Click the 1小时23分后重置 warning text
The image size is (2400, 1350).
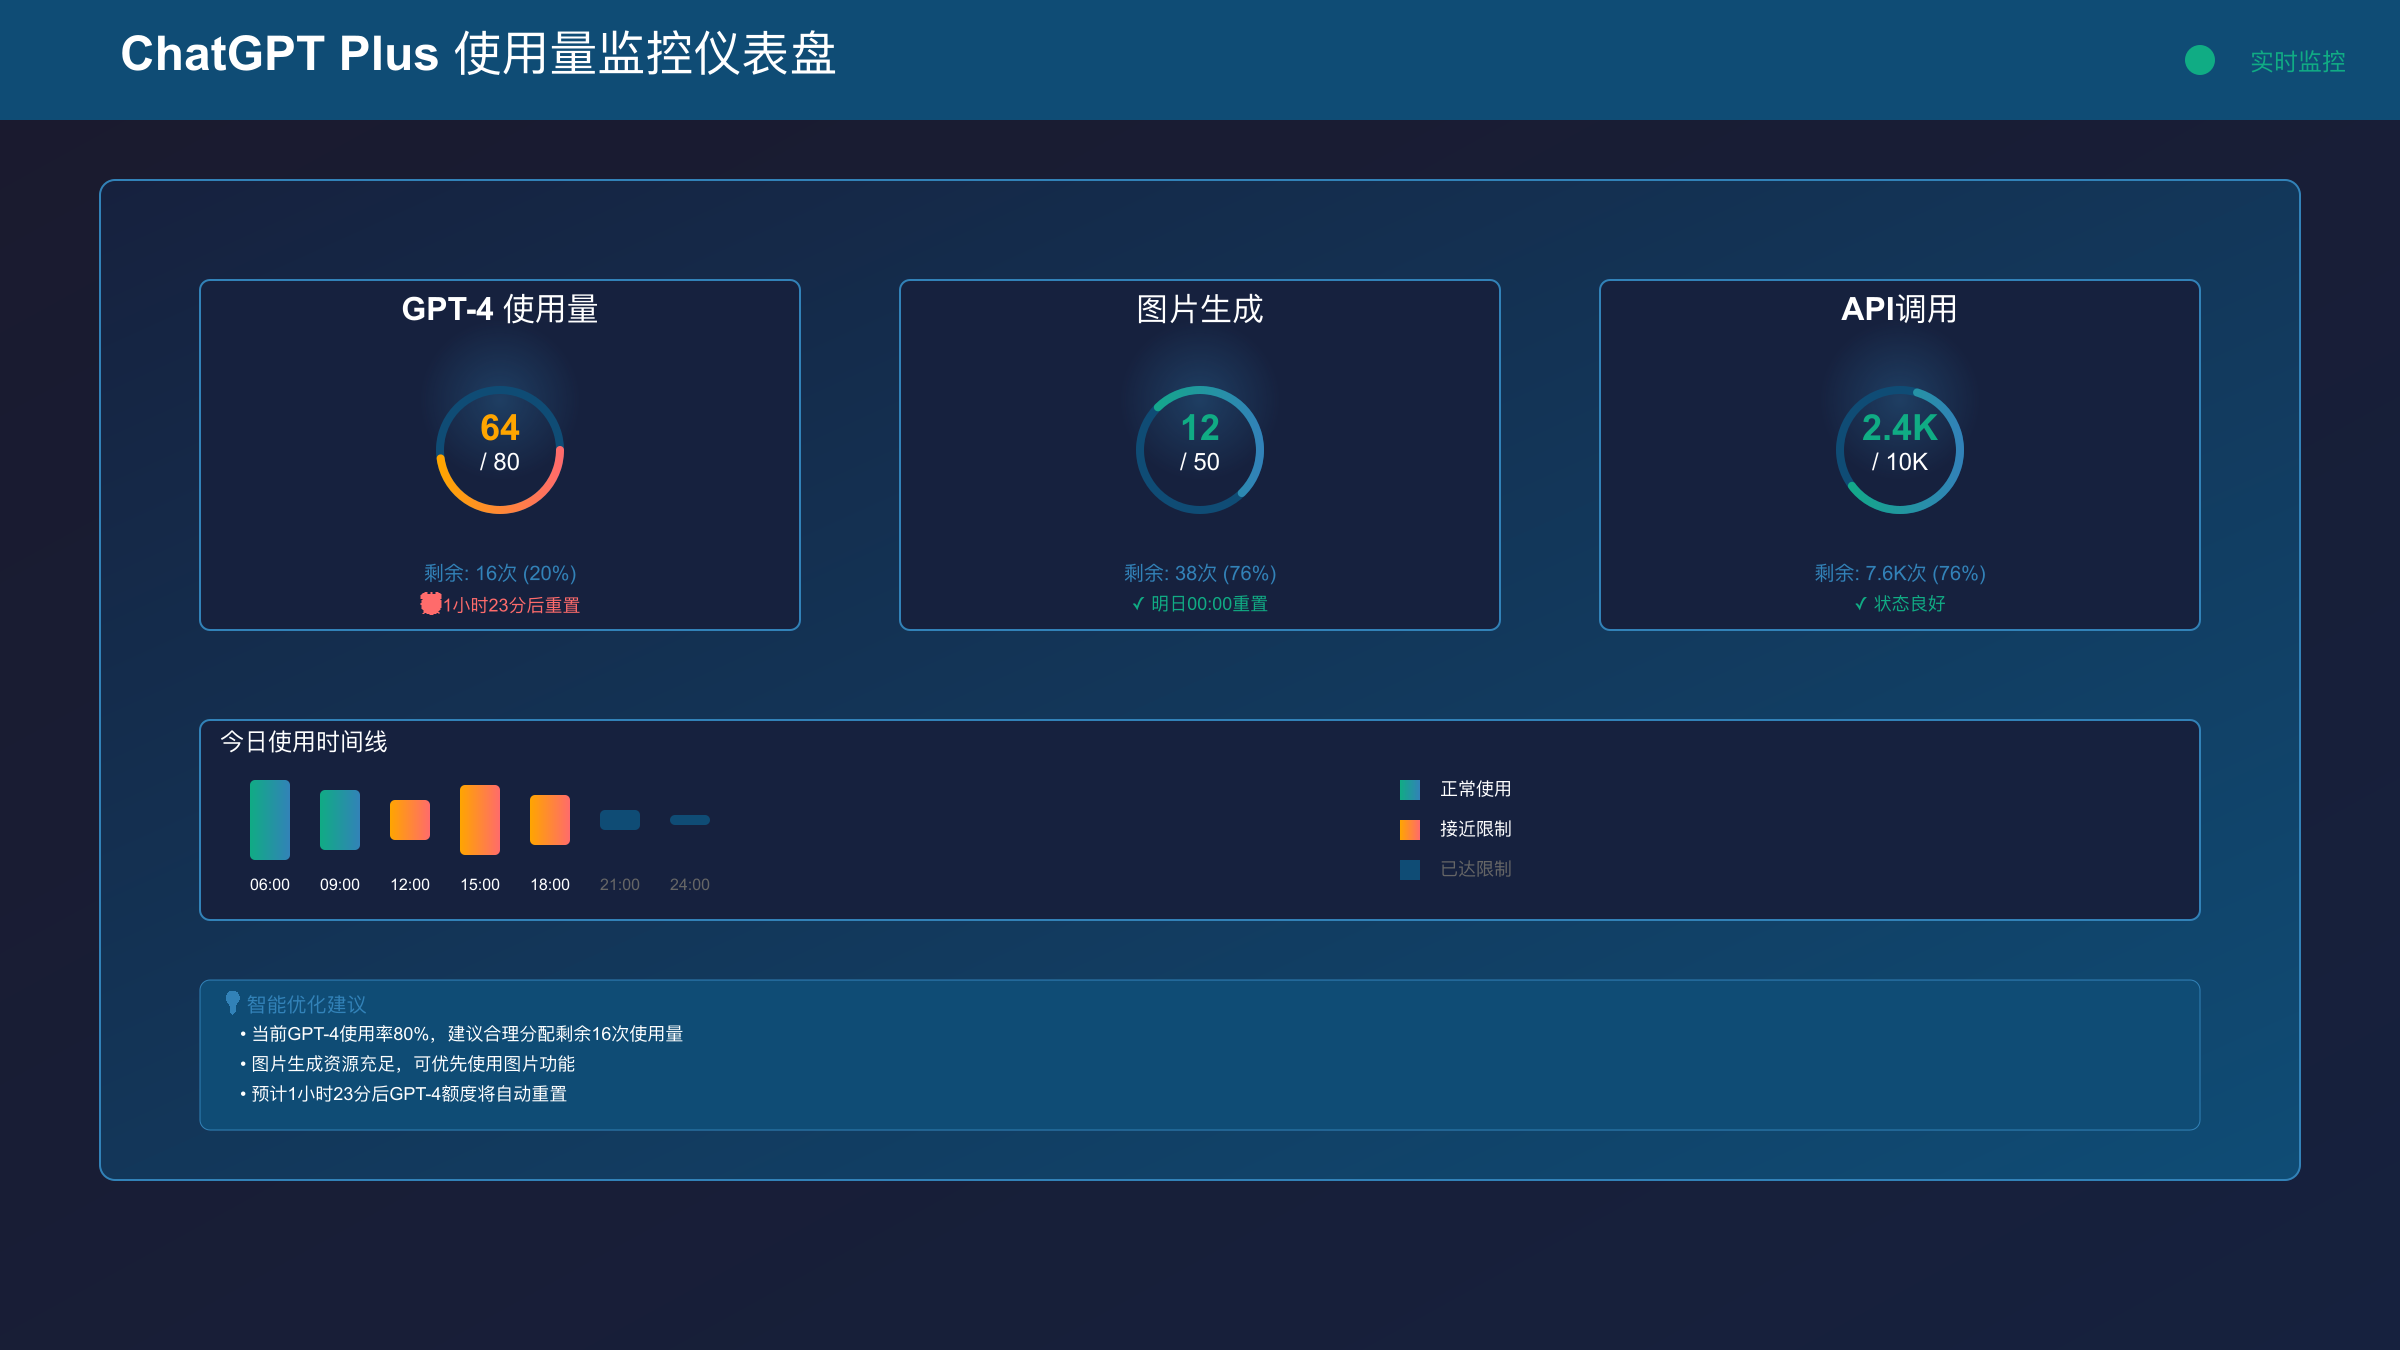click(512, 605)
